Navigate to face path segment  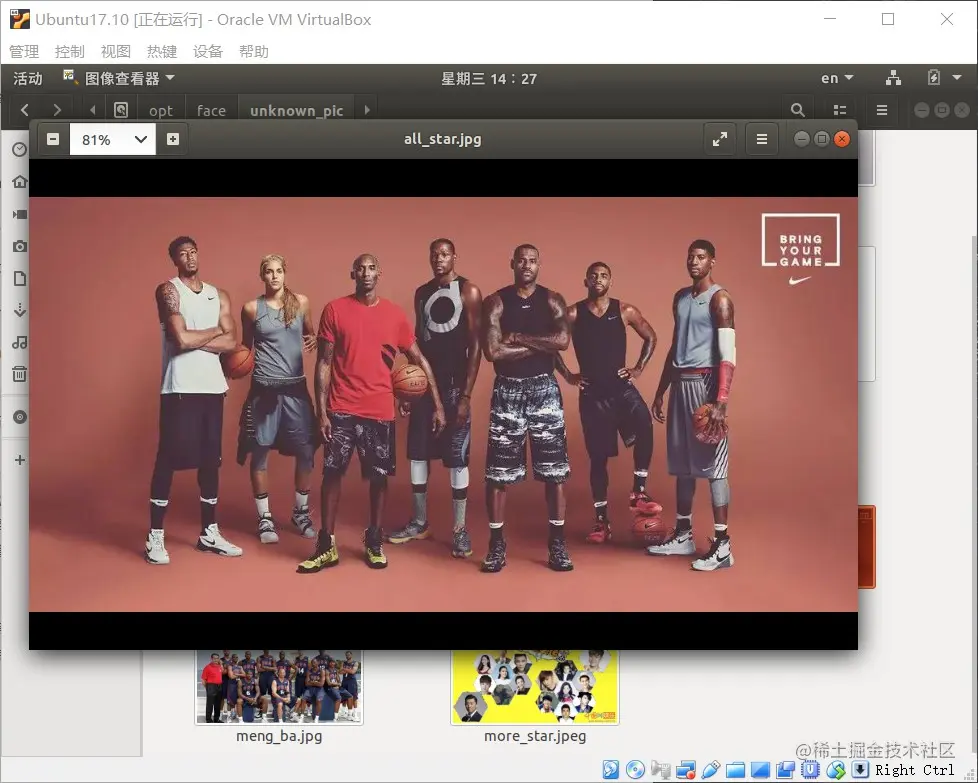(211, 110)
